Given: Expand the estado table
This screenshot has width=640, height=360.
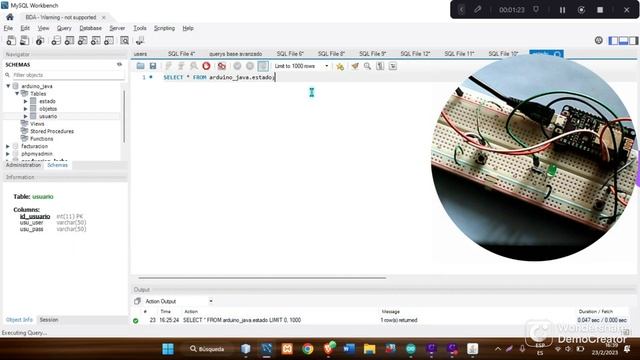Looking at the screenshot, I should click(x=26, y=101).
